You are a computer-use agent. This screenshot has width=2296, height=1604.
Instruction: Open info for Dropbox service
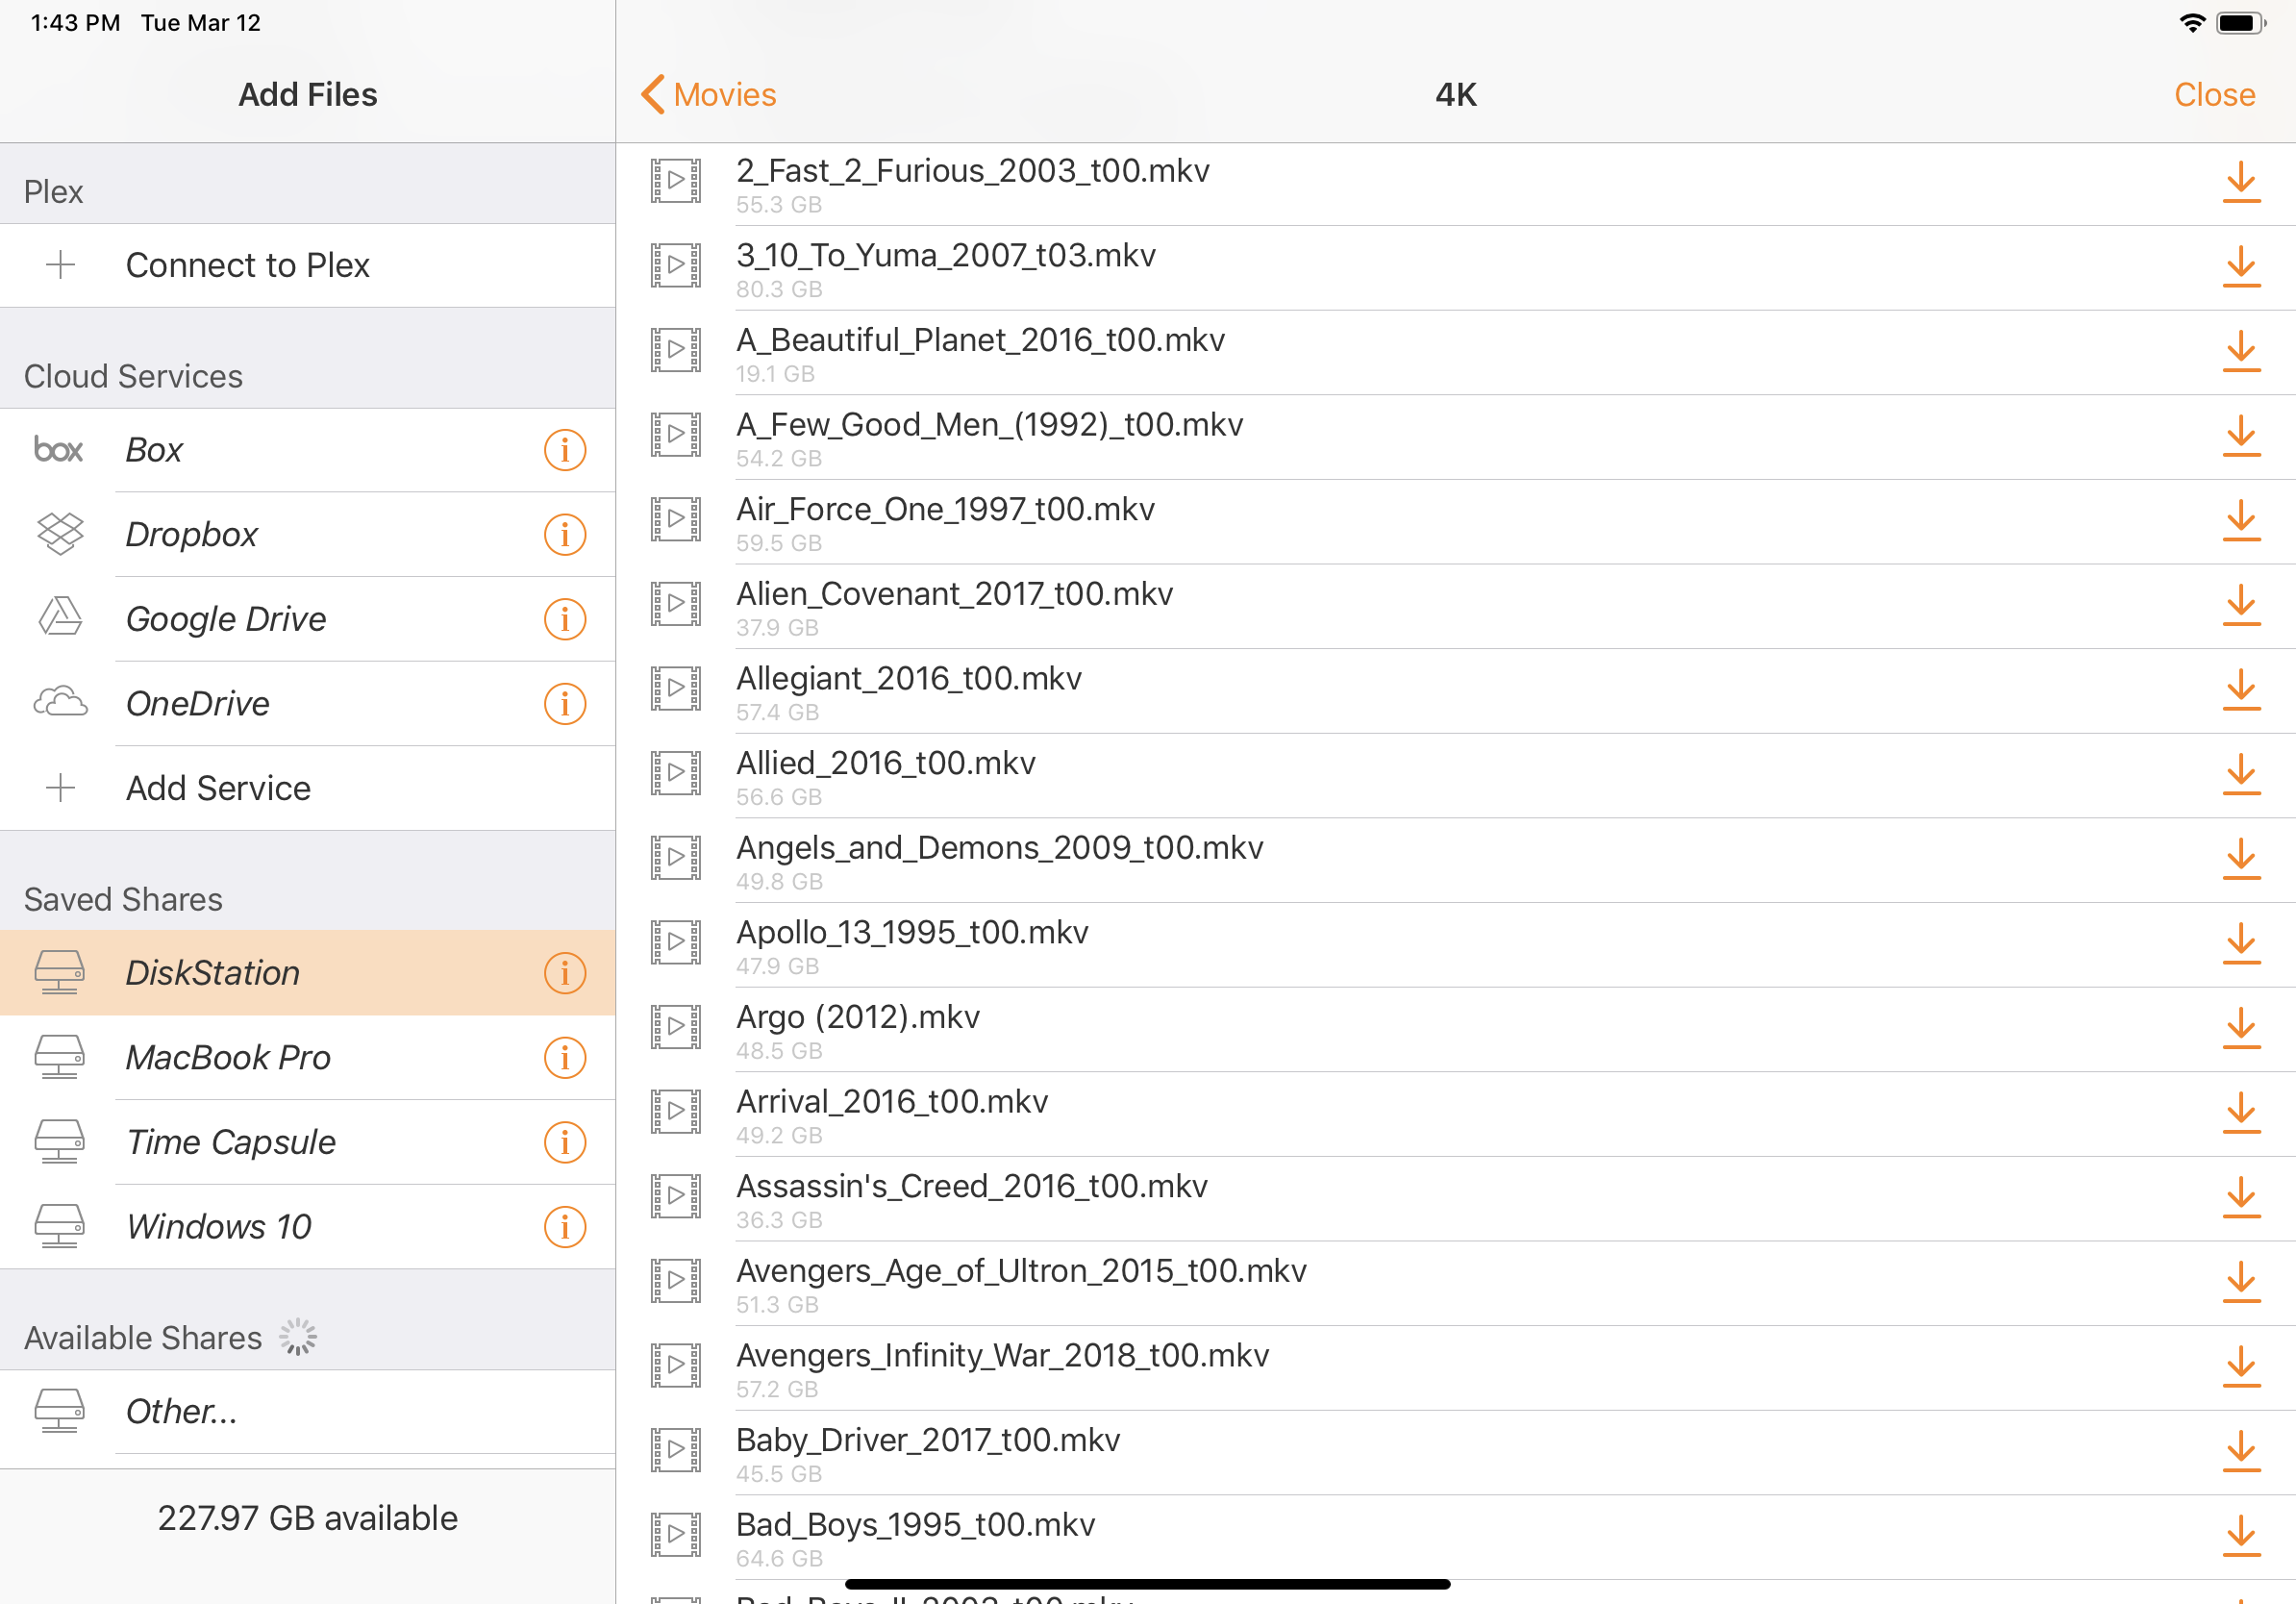pyautogui.click(x=564, y=535)
